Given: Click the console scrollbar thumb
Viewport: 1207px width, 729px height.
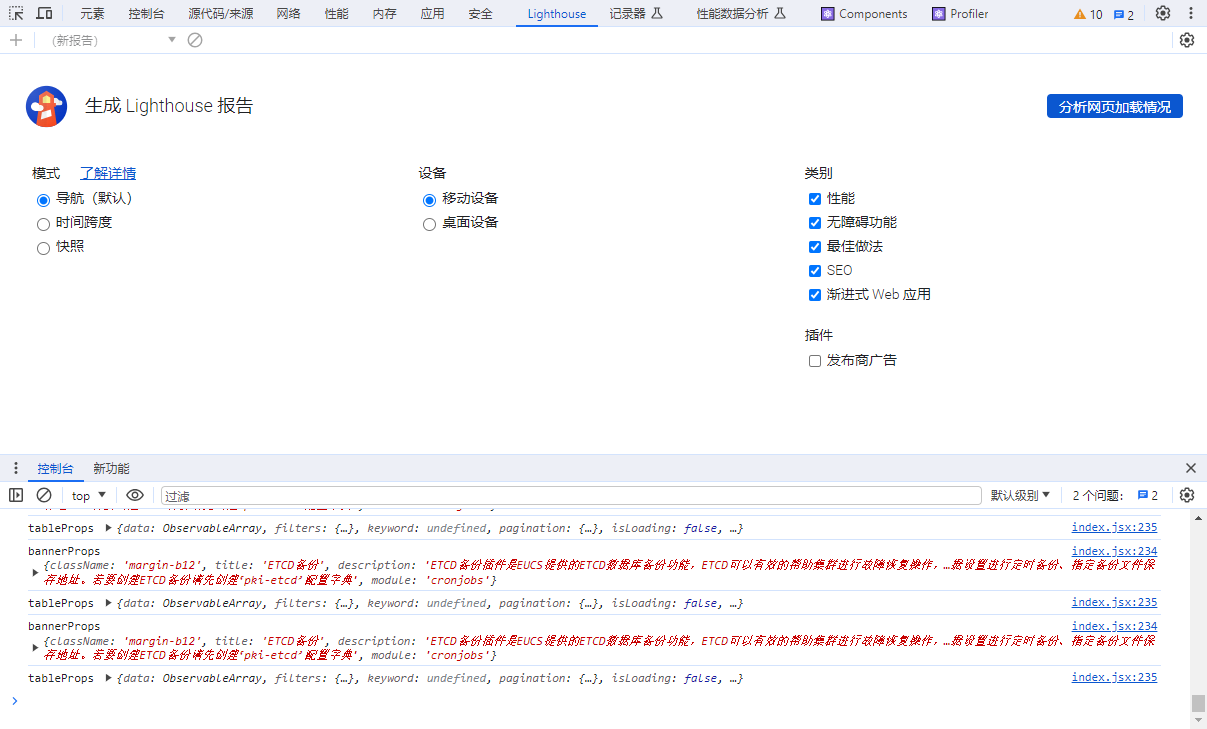Looking at the screenshot, I should tap(1198, 703).
